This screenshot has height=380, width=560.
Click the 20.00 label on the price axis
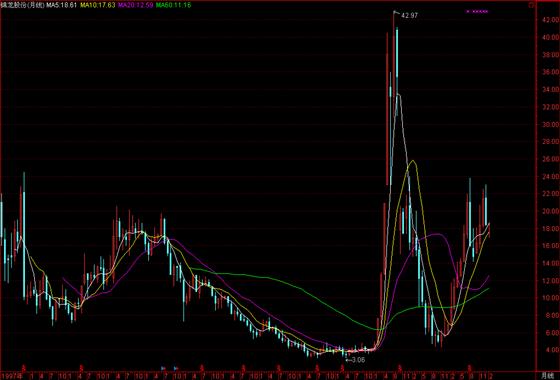550,211
